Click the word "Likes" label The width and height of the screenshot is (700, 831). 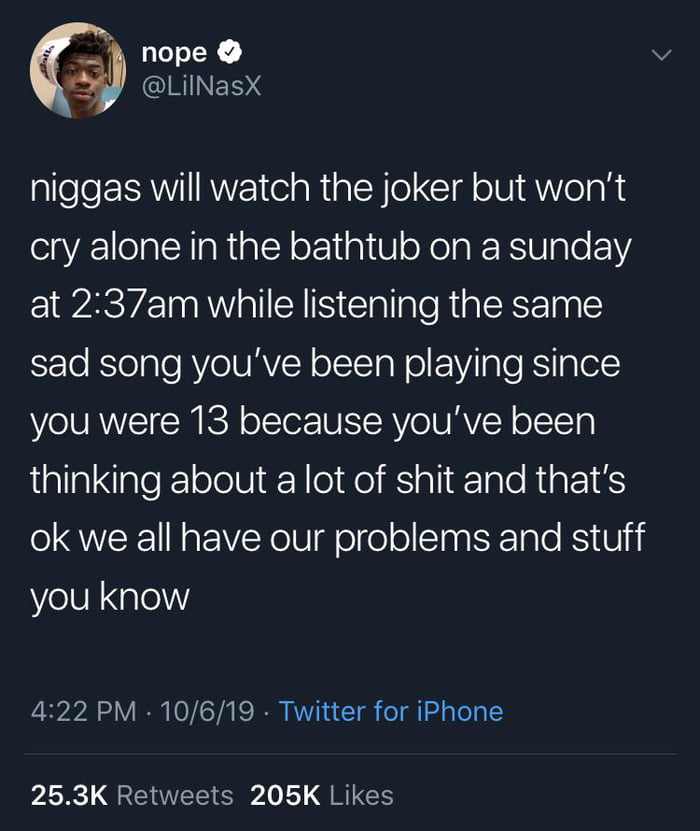(x=361, y=795)
